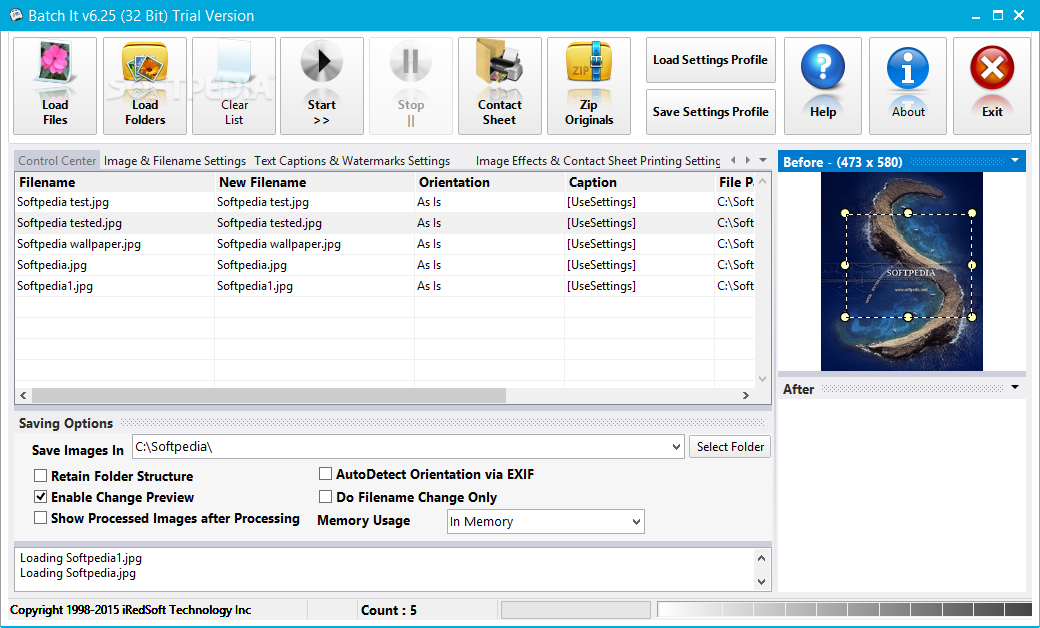This screenshot has height=628, width=1040.
Task: Click the top-left crop selection handle
Action: (845, 213)
